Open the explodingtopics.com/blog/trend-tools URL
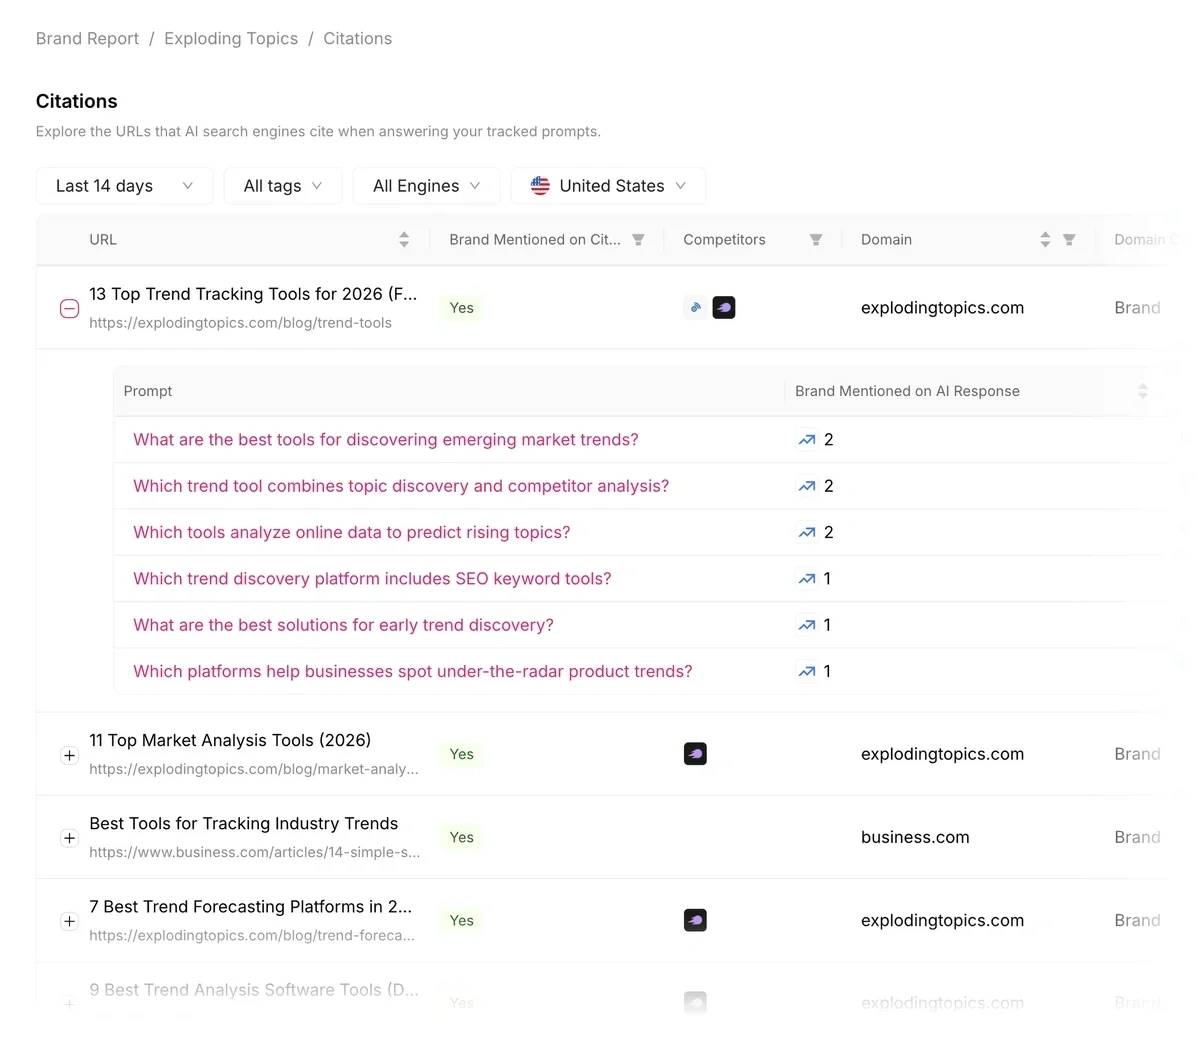This screenshot has height=1044, width=1200. [x=240, y=323]
